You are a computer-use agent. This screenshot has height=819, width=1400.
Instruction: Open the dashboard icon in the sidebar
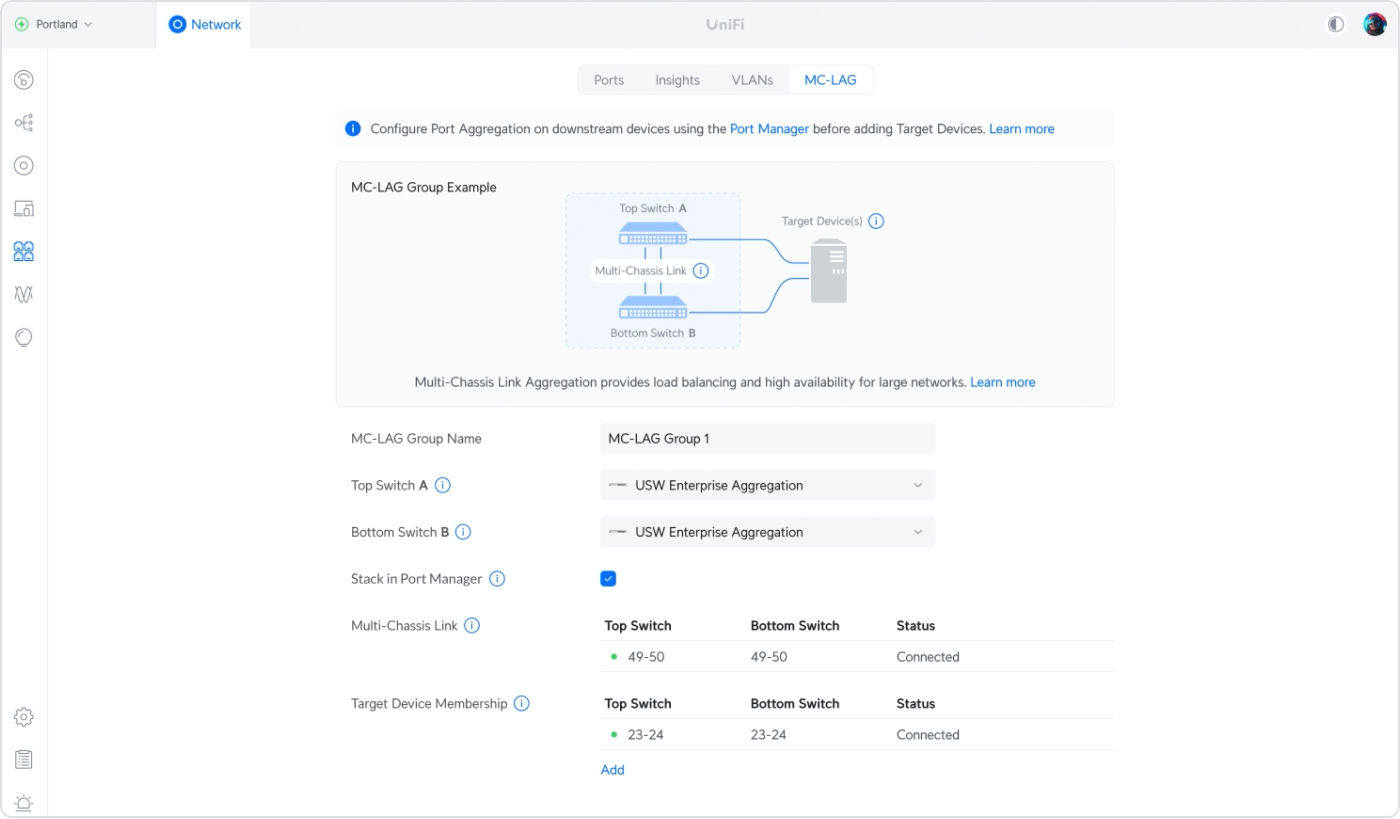[24, 80]
